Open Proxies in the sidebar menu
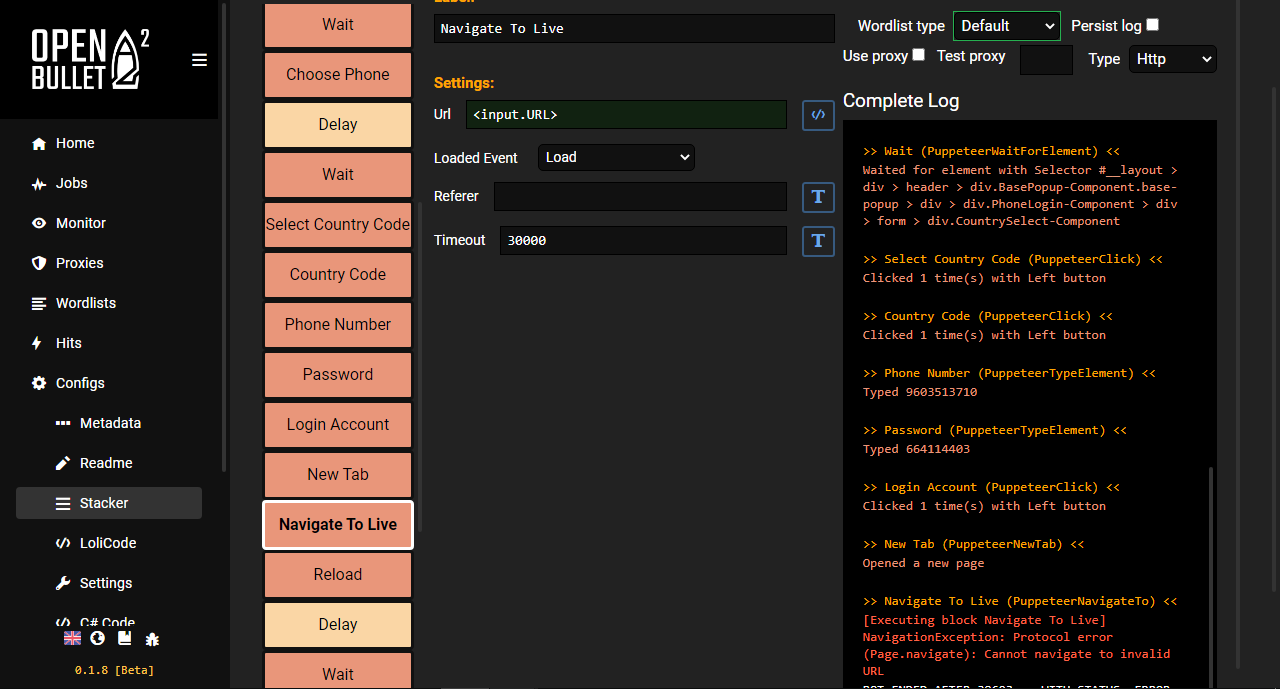The height and width of the screenshot is (689, 1280). (80, 263)
